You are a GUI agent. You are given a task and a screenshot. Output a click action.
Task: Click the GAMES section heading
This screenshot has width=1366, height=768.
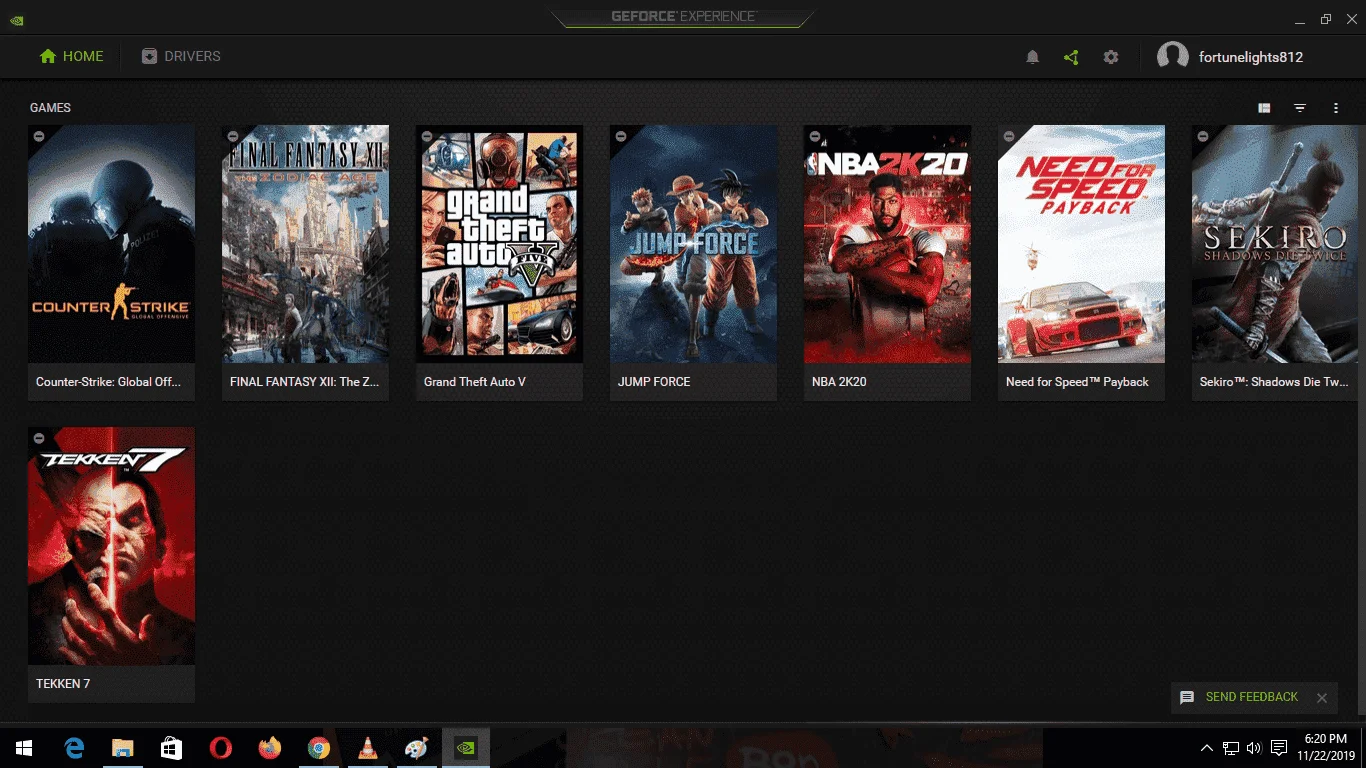pos(50,108)
